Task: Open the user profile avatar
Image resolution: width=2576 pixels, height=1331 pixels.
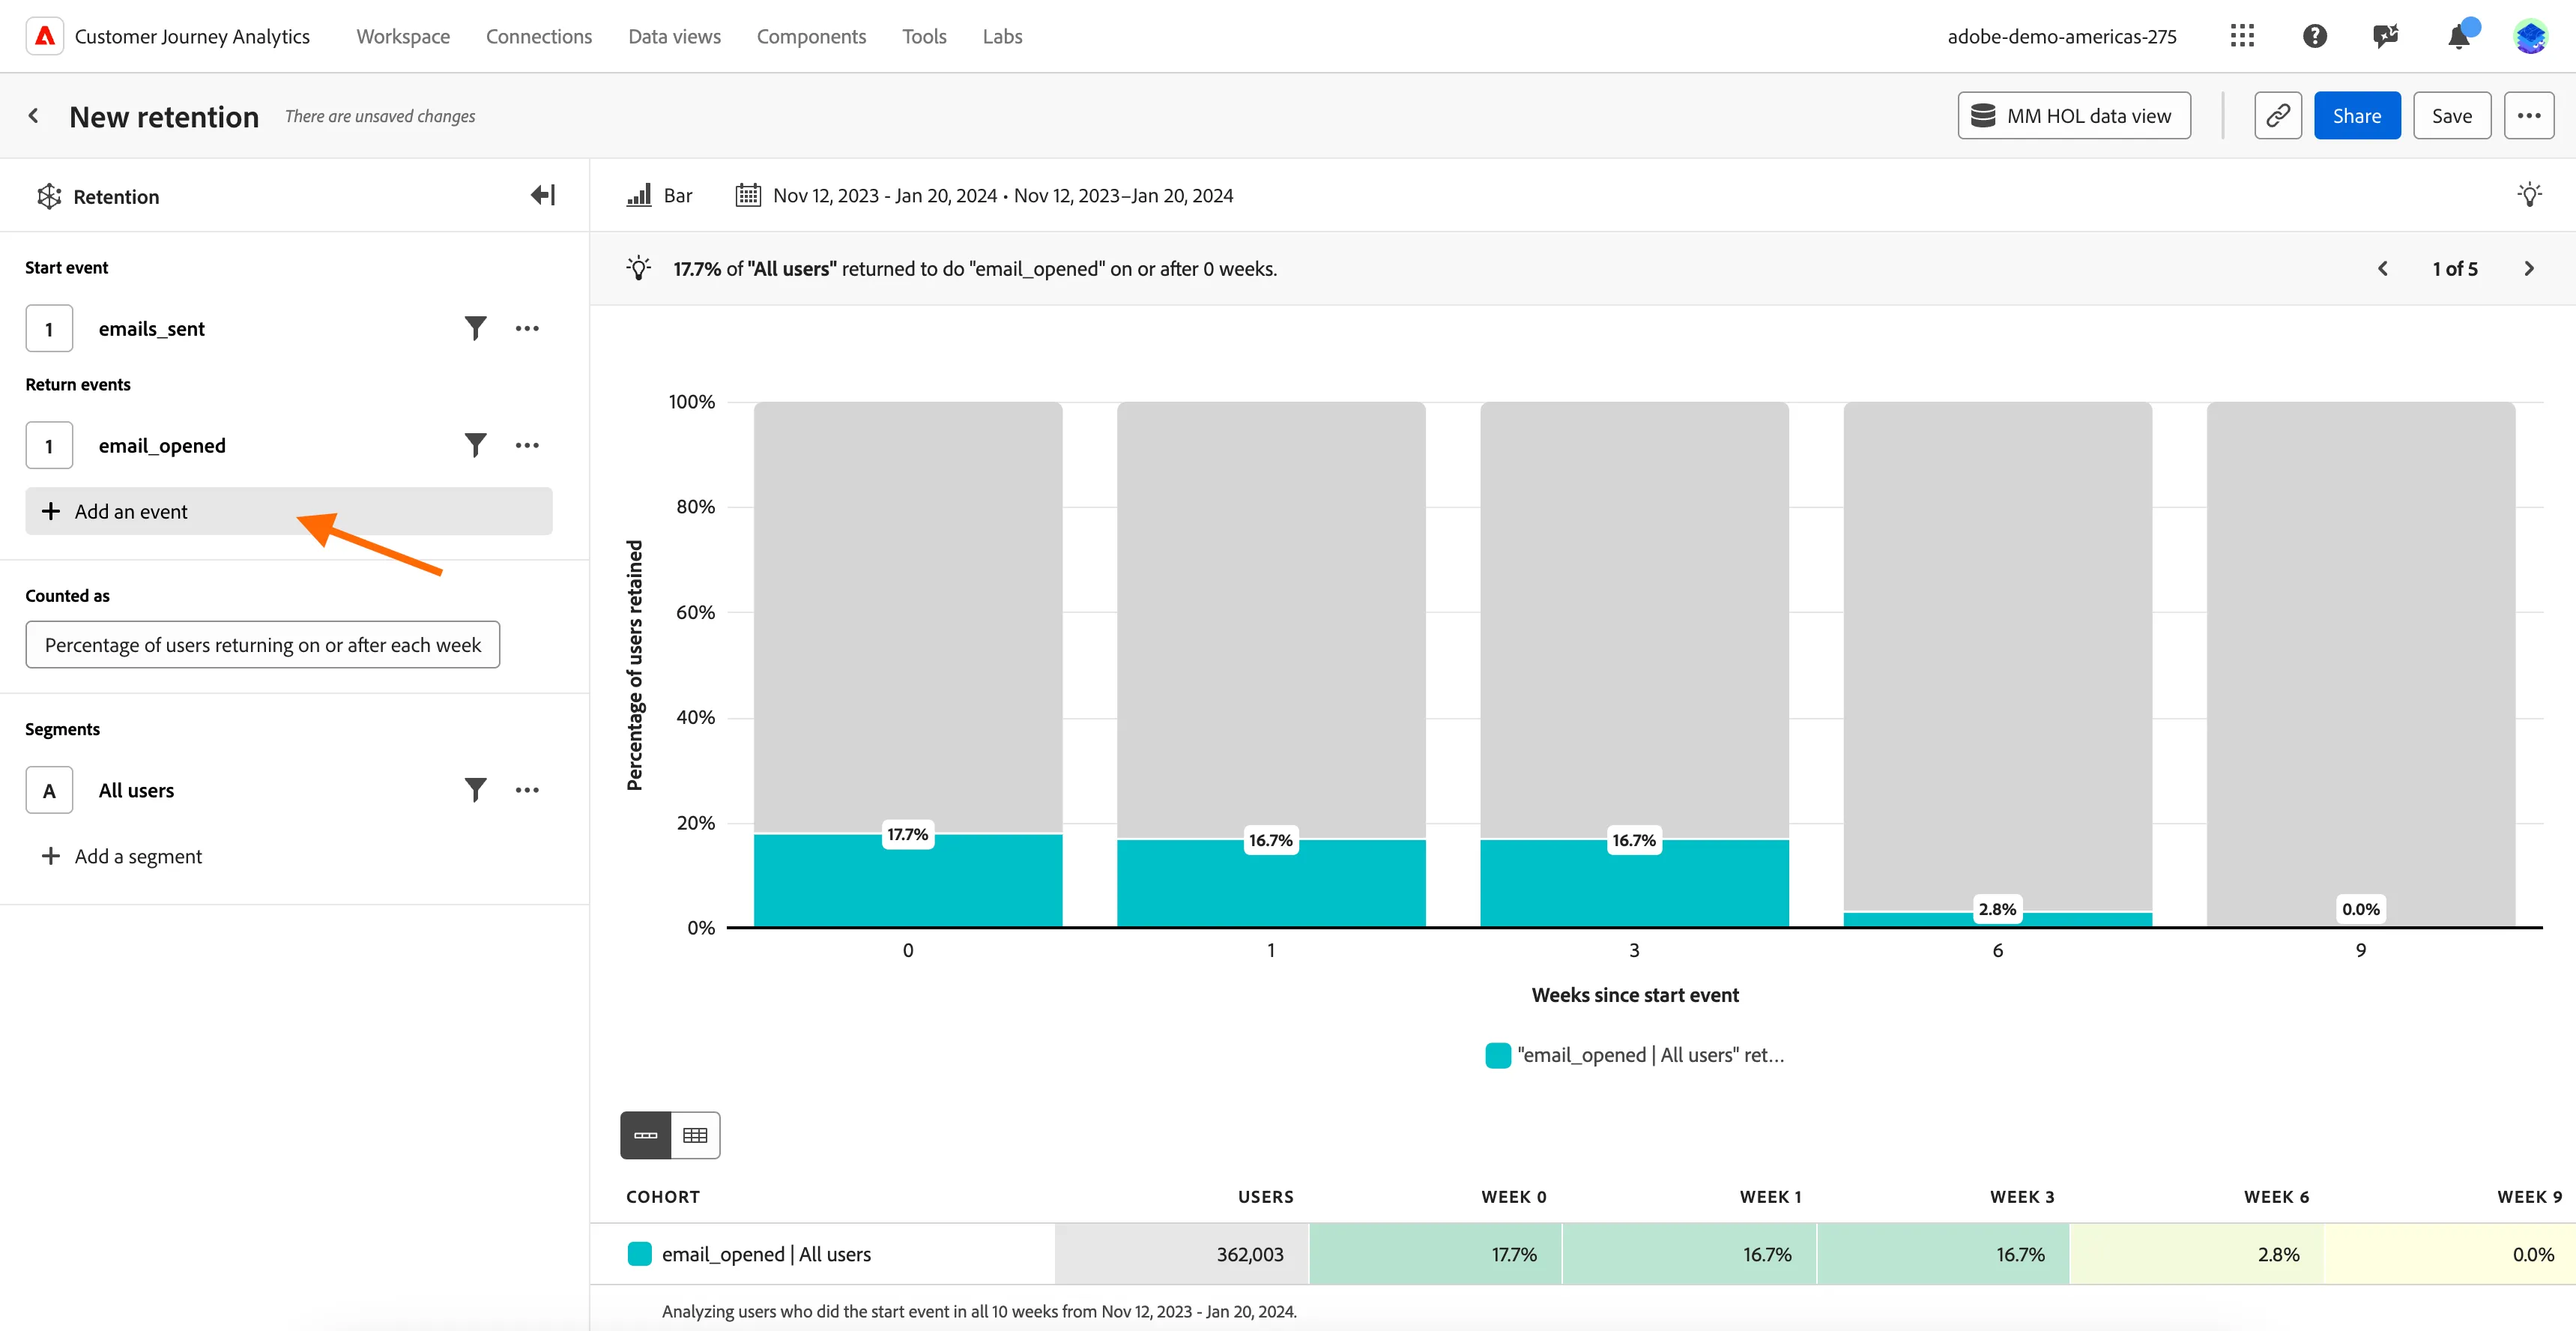Action: point(2531,36)
